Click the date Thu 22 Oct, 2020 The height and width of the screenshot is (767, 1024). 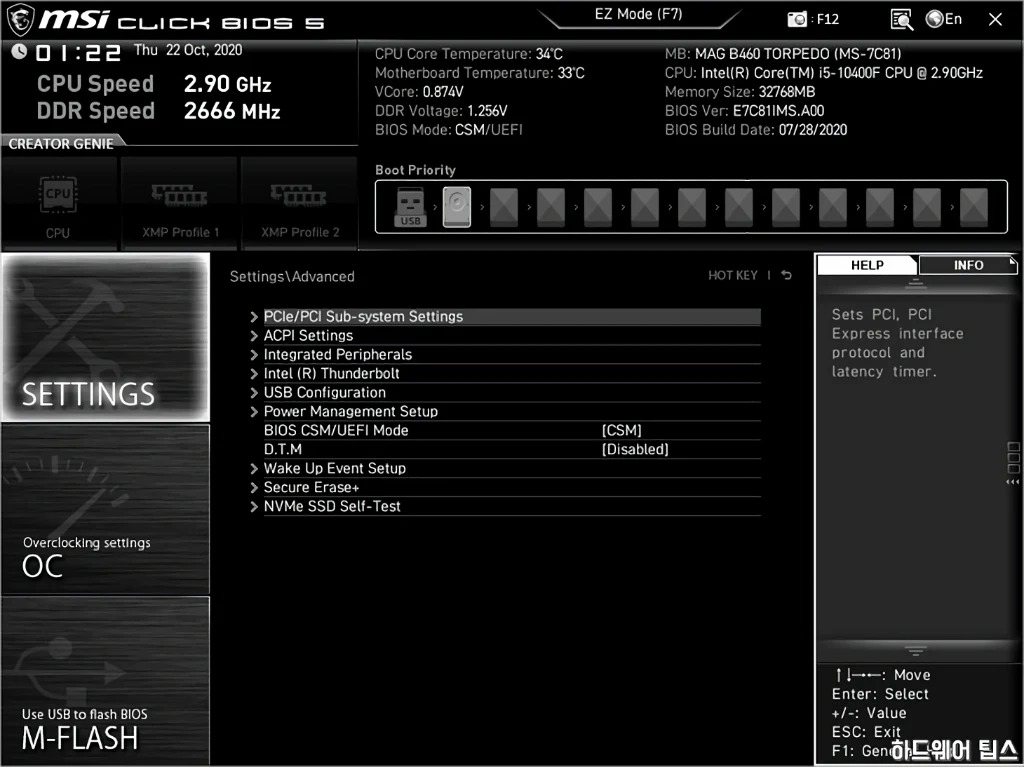pos(188,50)
